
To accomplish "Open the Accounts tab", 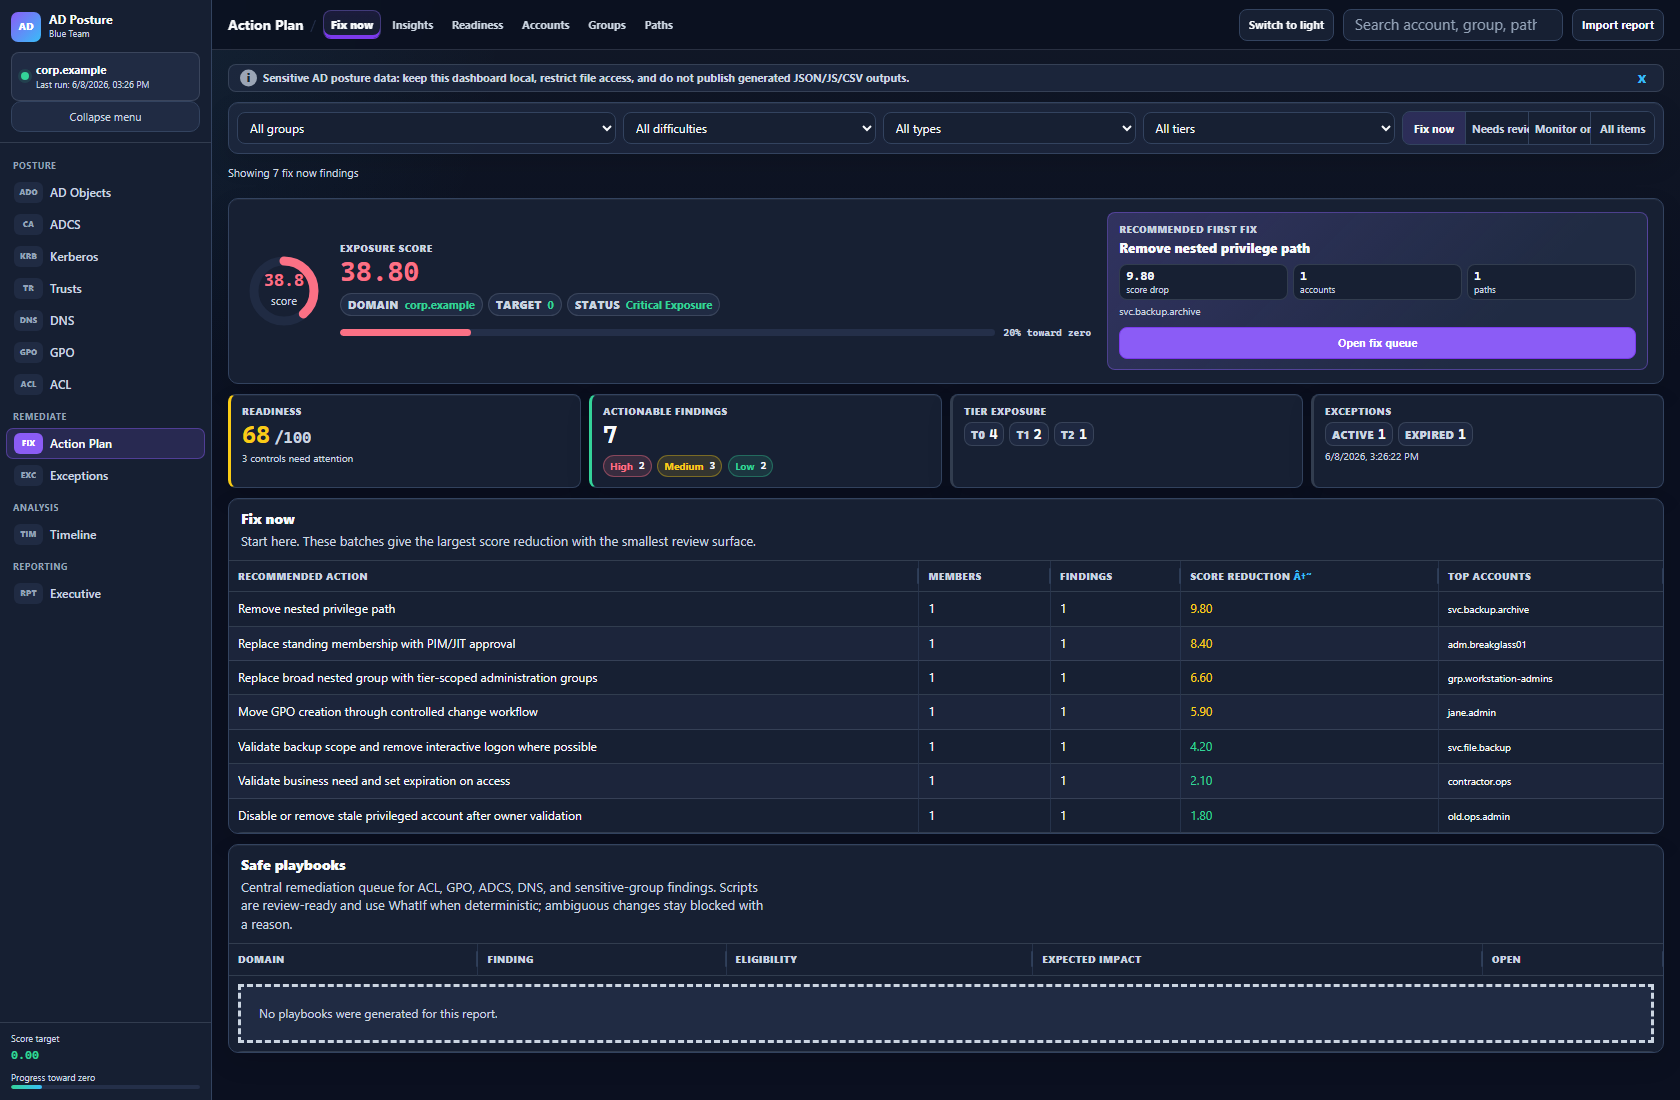I will [546, 25].
